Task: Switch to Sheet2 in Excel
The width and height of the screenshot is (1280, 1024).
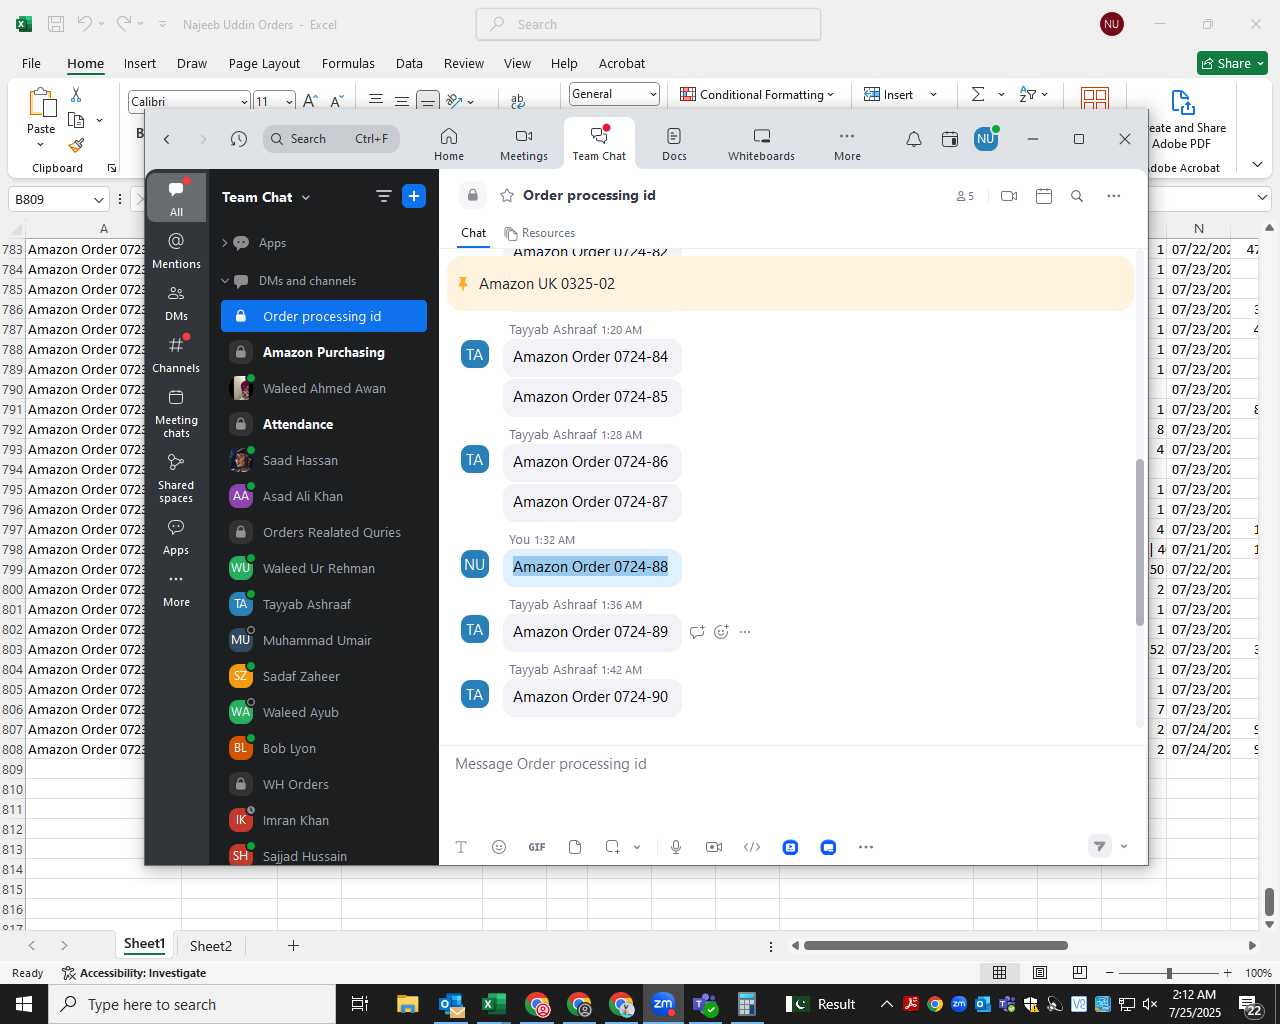Action: click(x=211, y=946)
